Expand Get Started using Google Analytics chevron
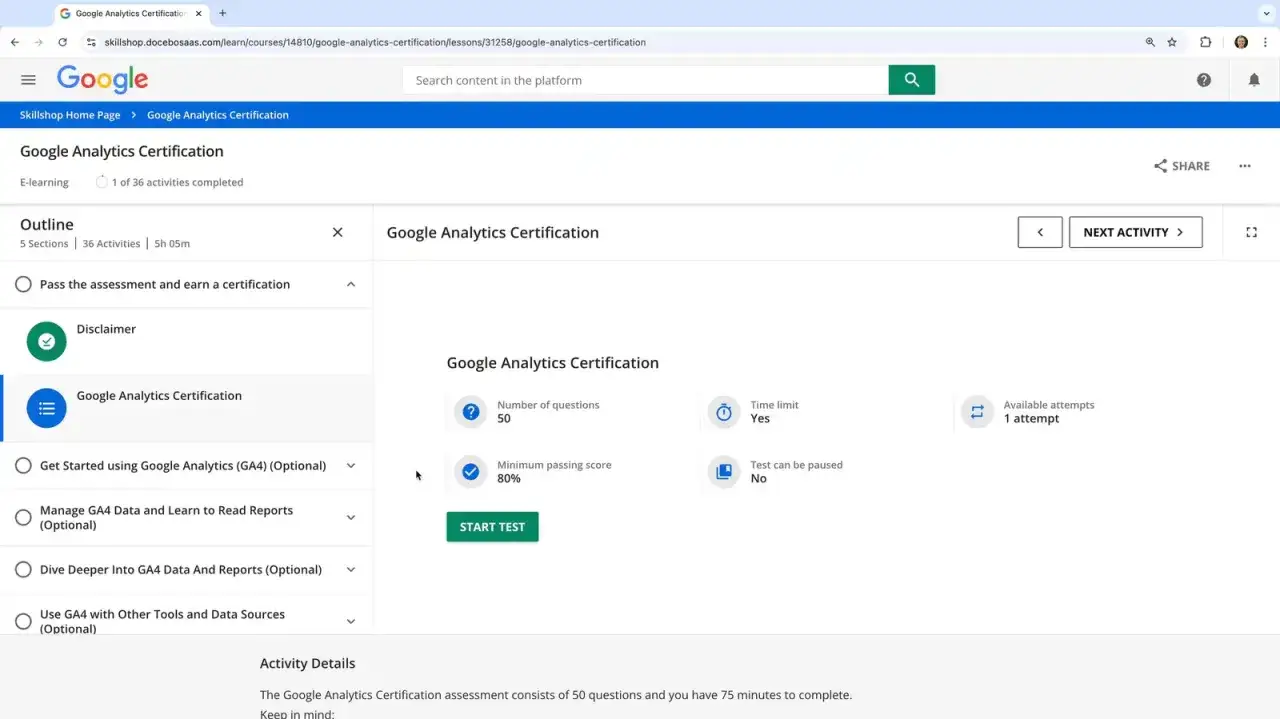The height and width of the screenshot is (719, 1280). [351, 465]
